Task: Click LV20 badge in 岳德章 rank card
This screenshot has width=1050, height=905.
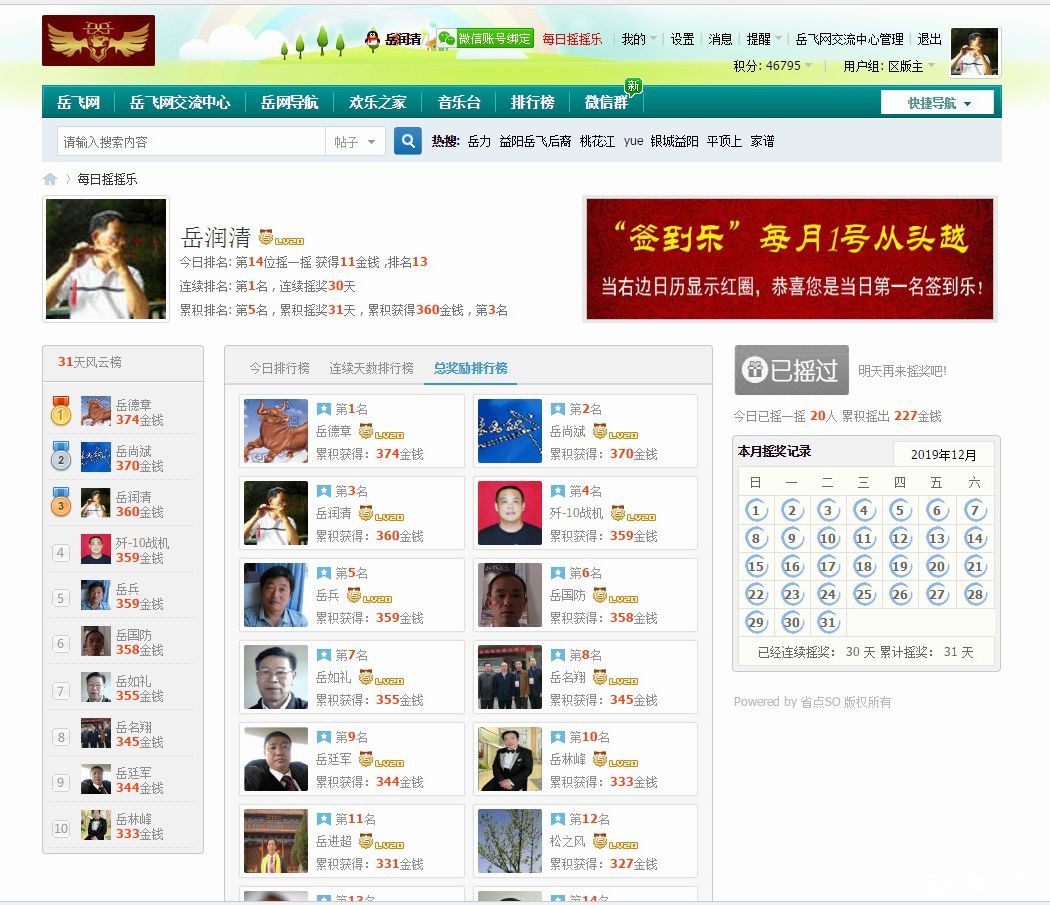Action: 382,432
